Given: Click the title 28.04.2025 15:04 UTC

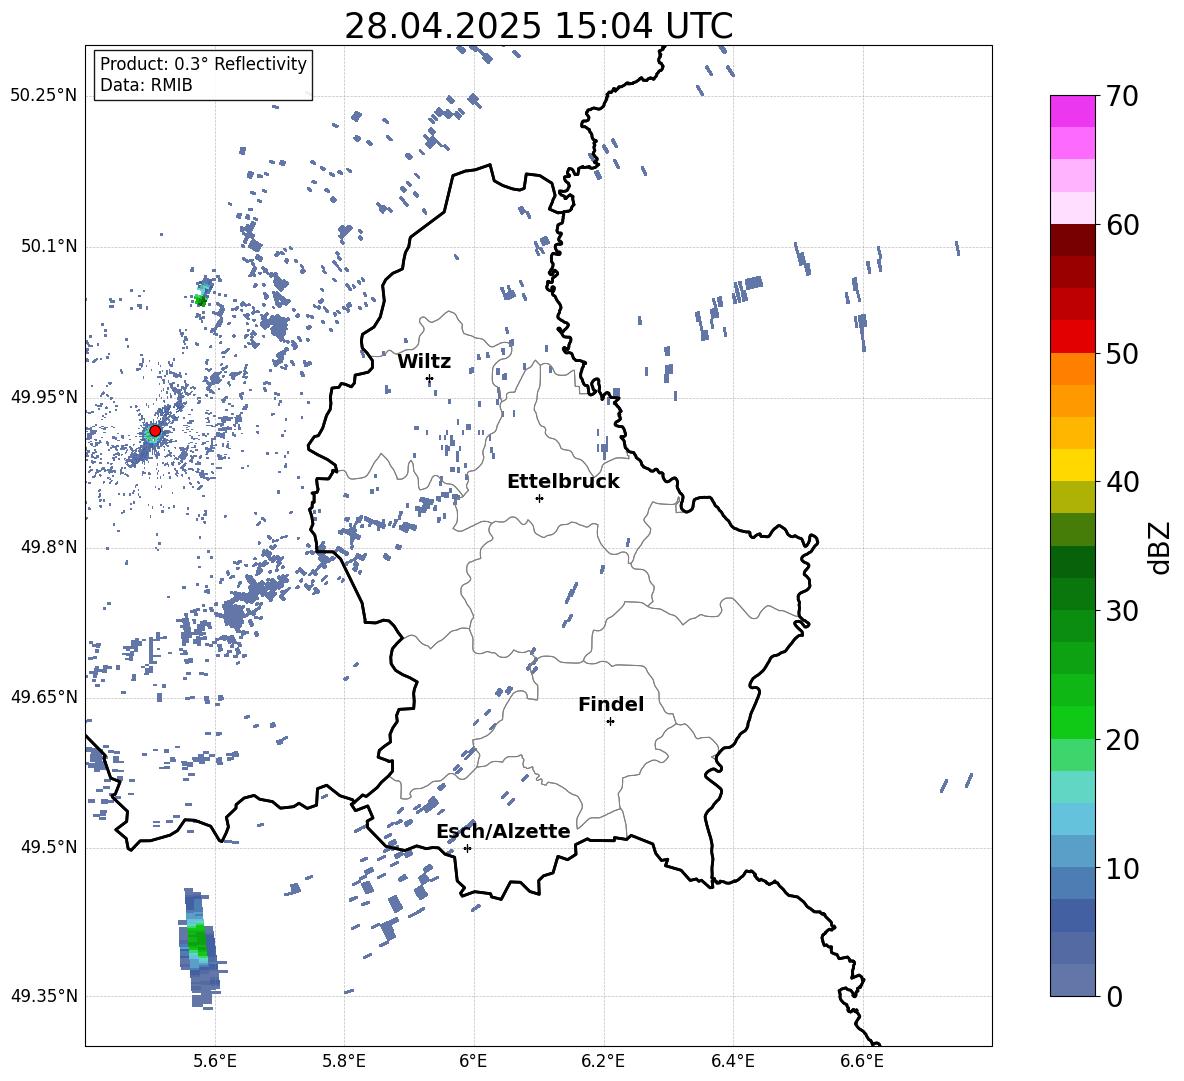Looking at the screenshot, I should click(538, 26).
